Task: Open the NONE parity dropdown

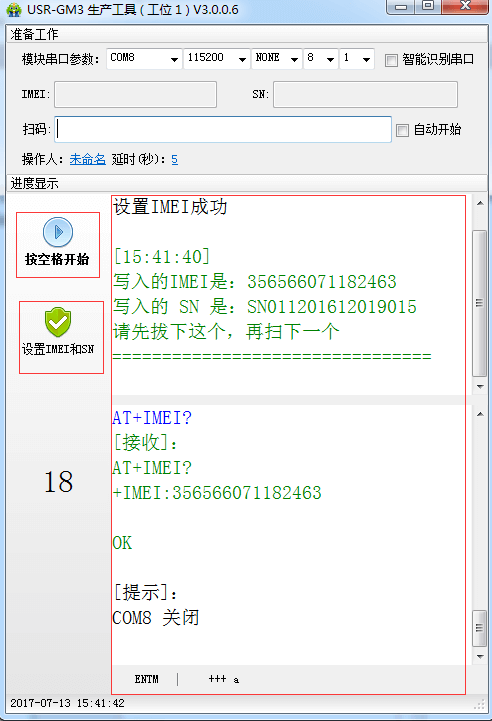Action: pos(277,59)
